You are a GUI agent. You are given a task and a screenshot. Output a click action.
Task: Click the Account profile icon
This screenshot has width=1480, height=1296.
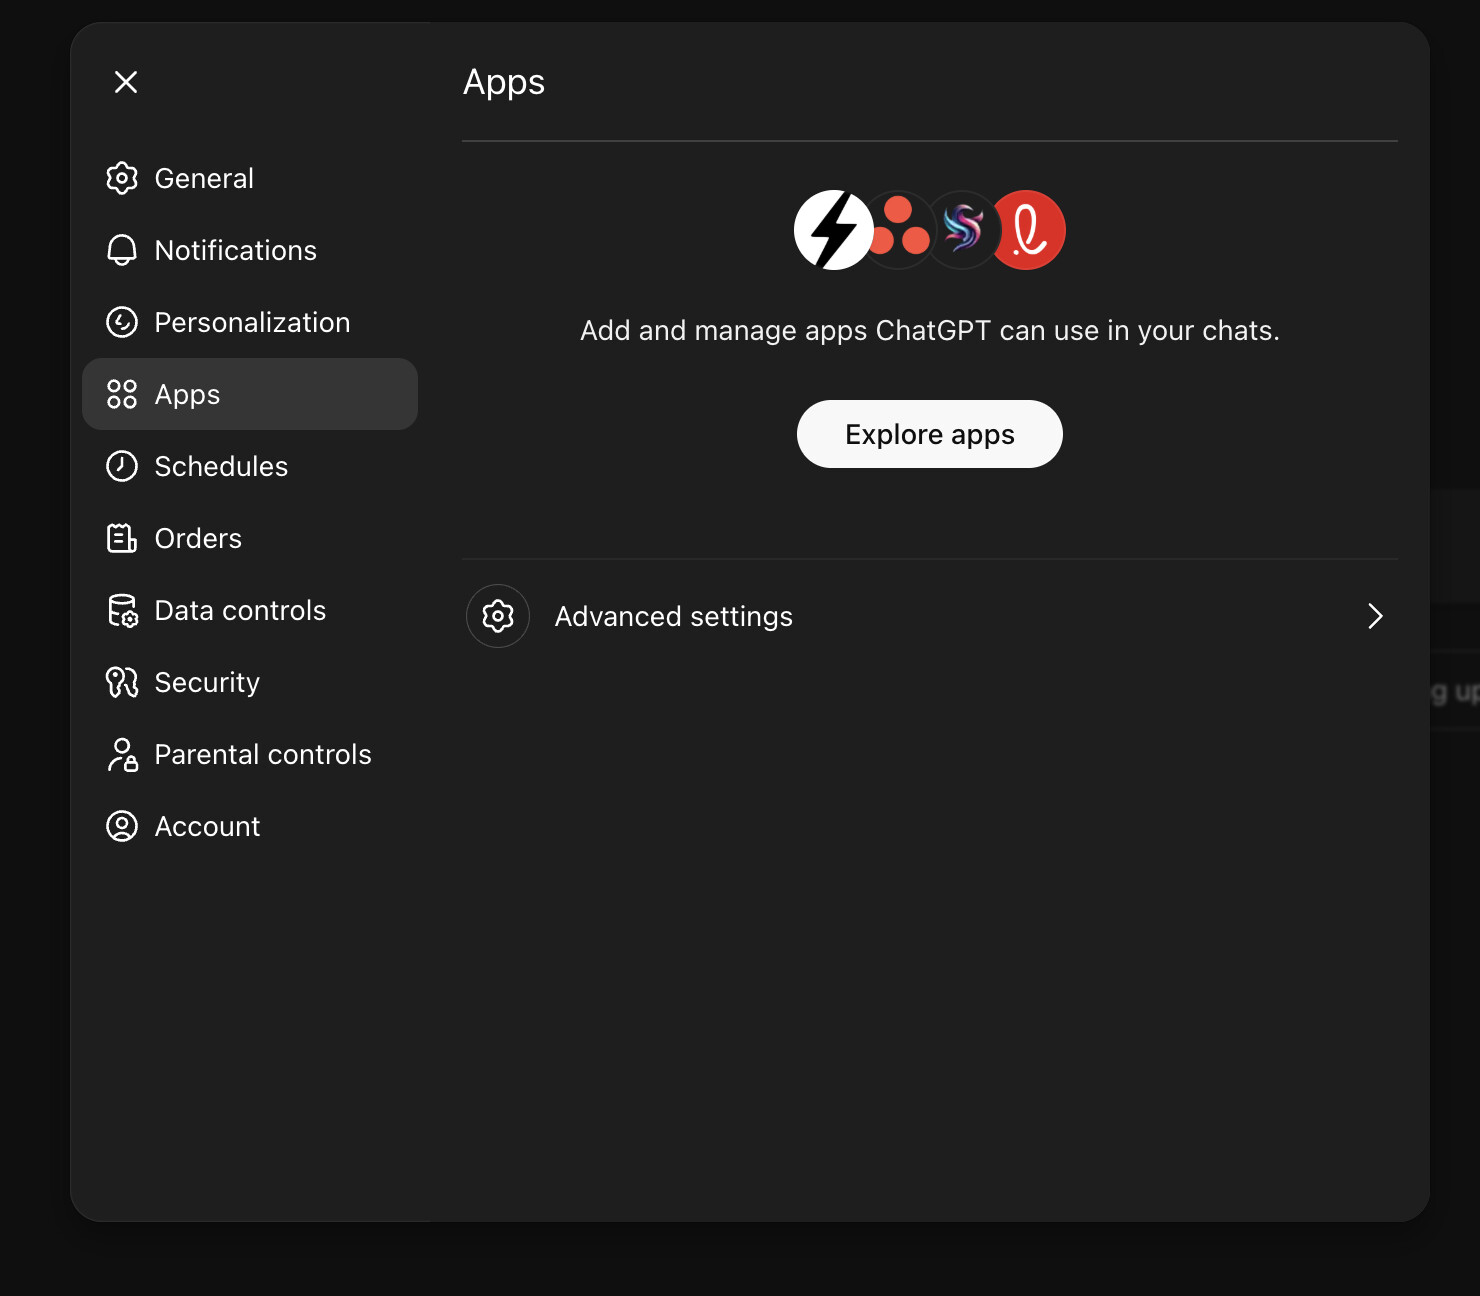pyautogui.click(x=122, y=826)
